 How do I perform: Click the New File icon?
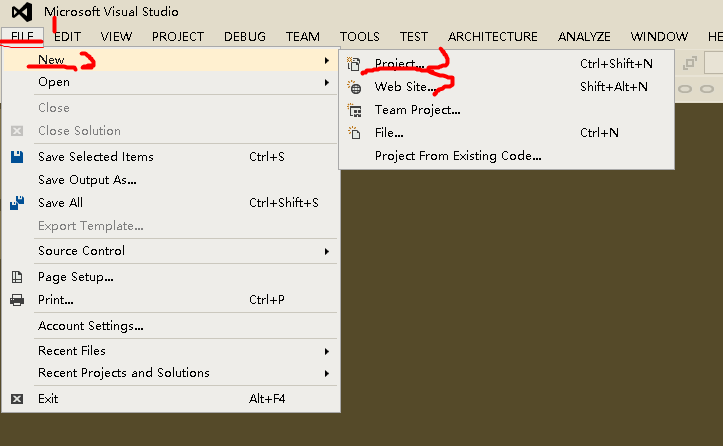354,133
